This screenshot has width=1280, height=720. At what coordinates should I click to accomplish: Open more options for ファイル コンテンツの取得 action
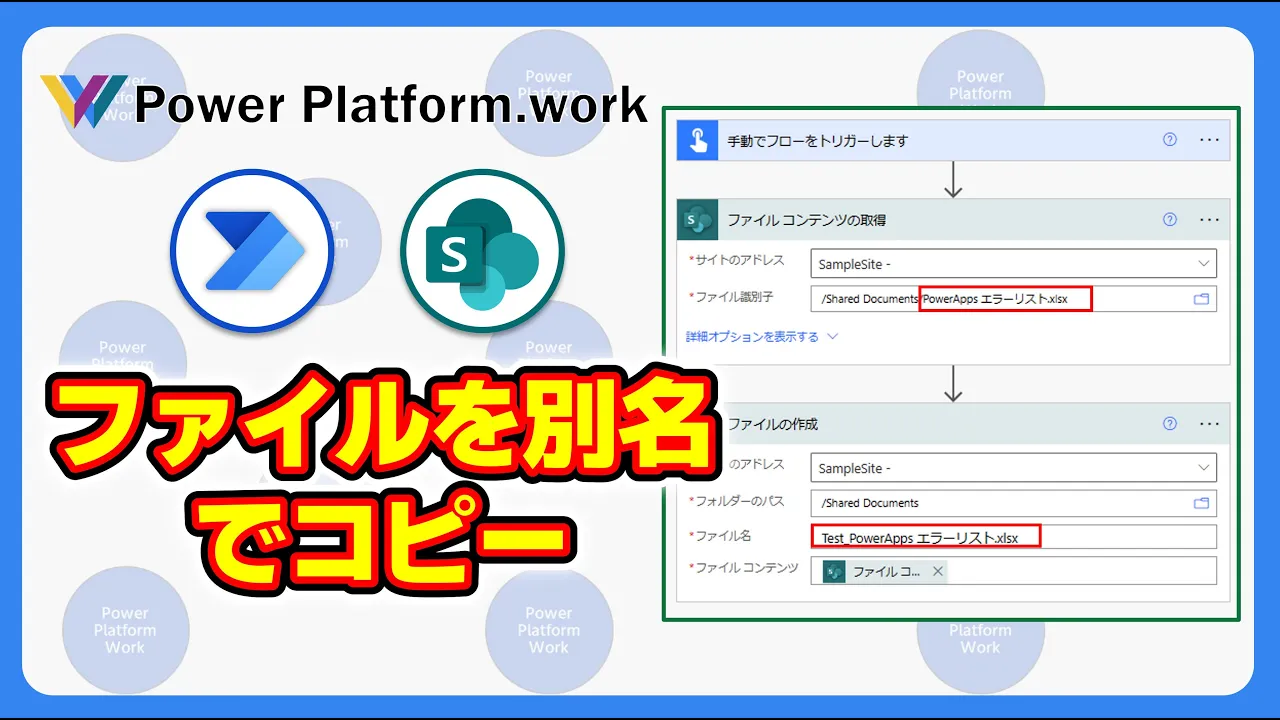1209,219
